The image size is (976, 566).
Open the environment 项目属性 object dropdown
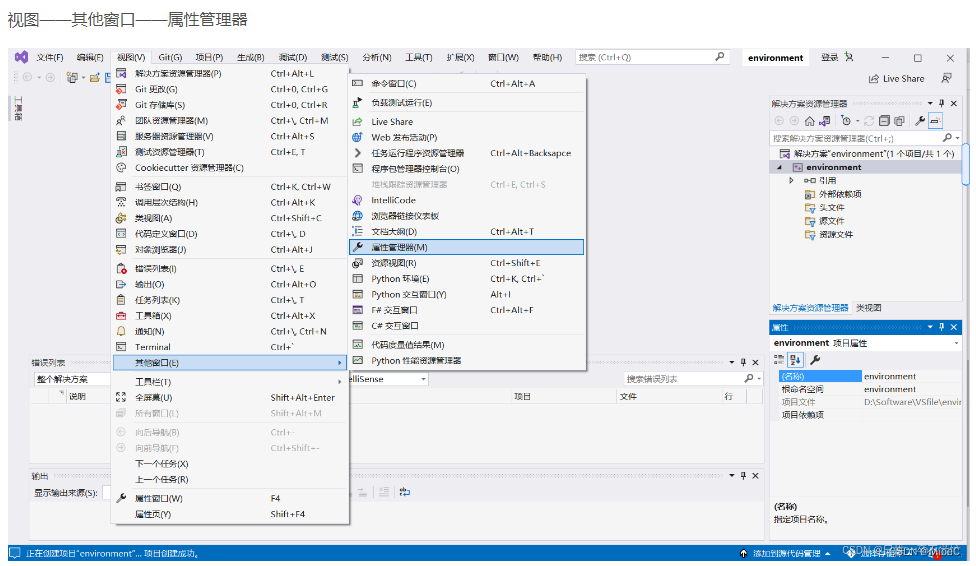click(x=956, y=343)
